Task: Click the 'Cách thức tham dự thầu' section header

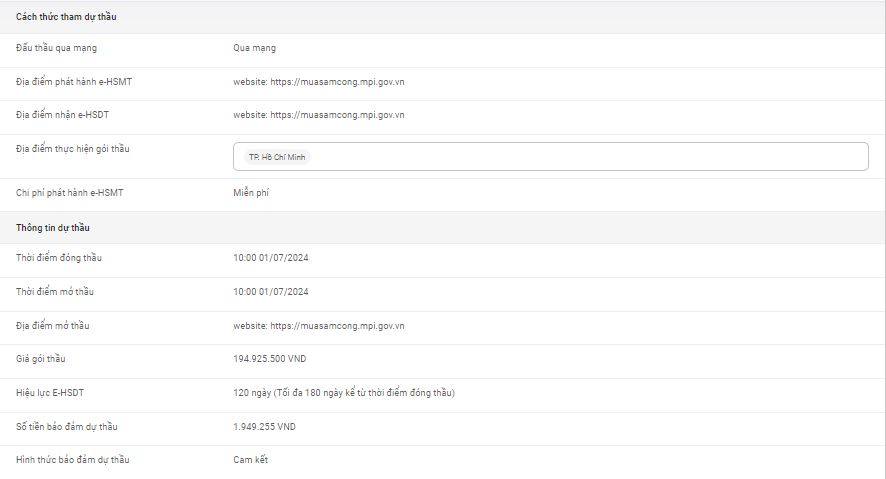Action: tap(67, 17)
